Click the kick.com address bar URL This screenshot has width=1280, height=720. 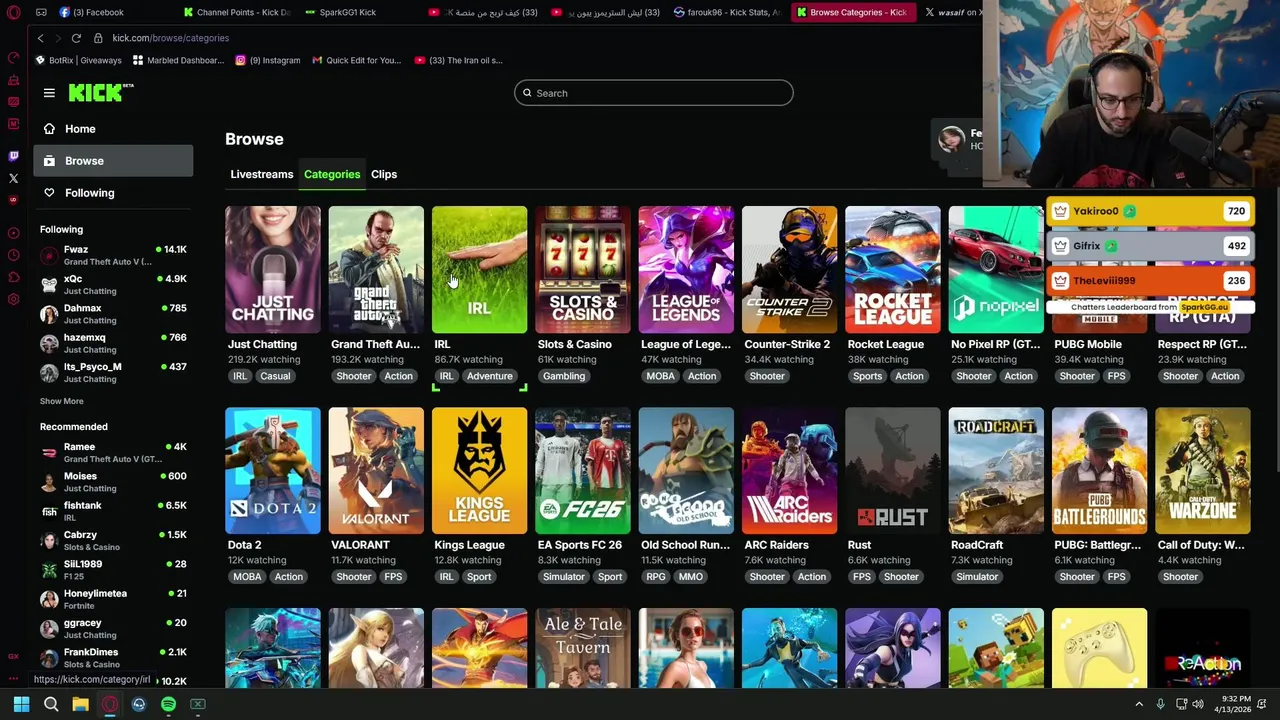click(x=171, y=38)
